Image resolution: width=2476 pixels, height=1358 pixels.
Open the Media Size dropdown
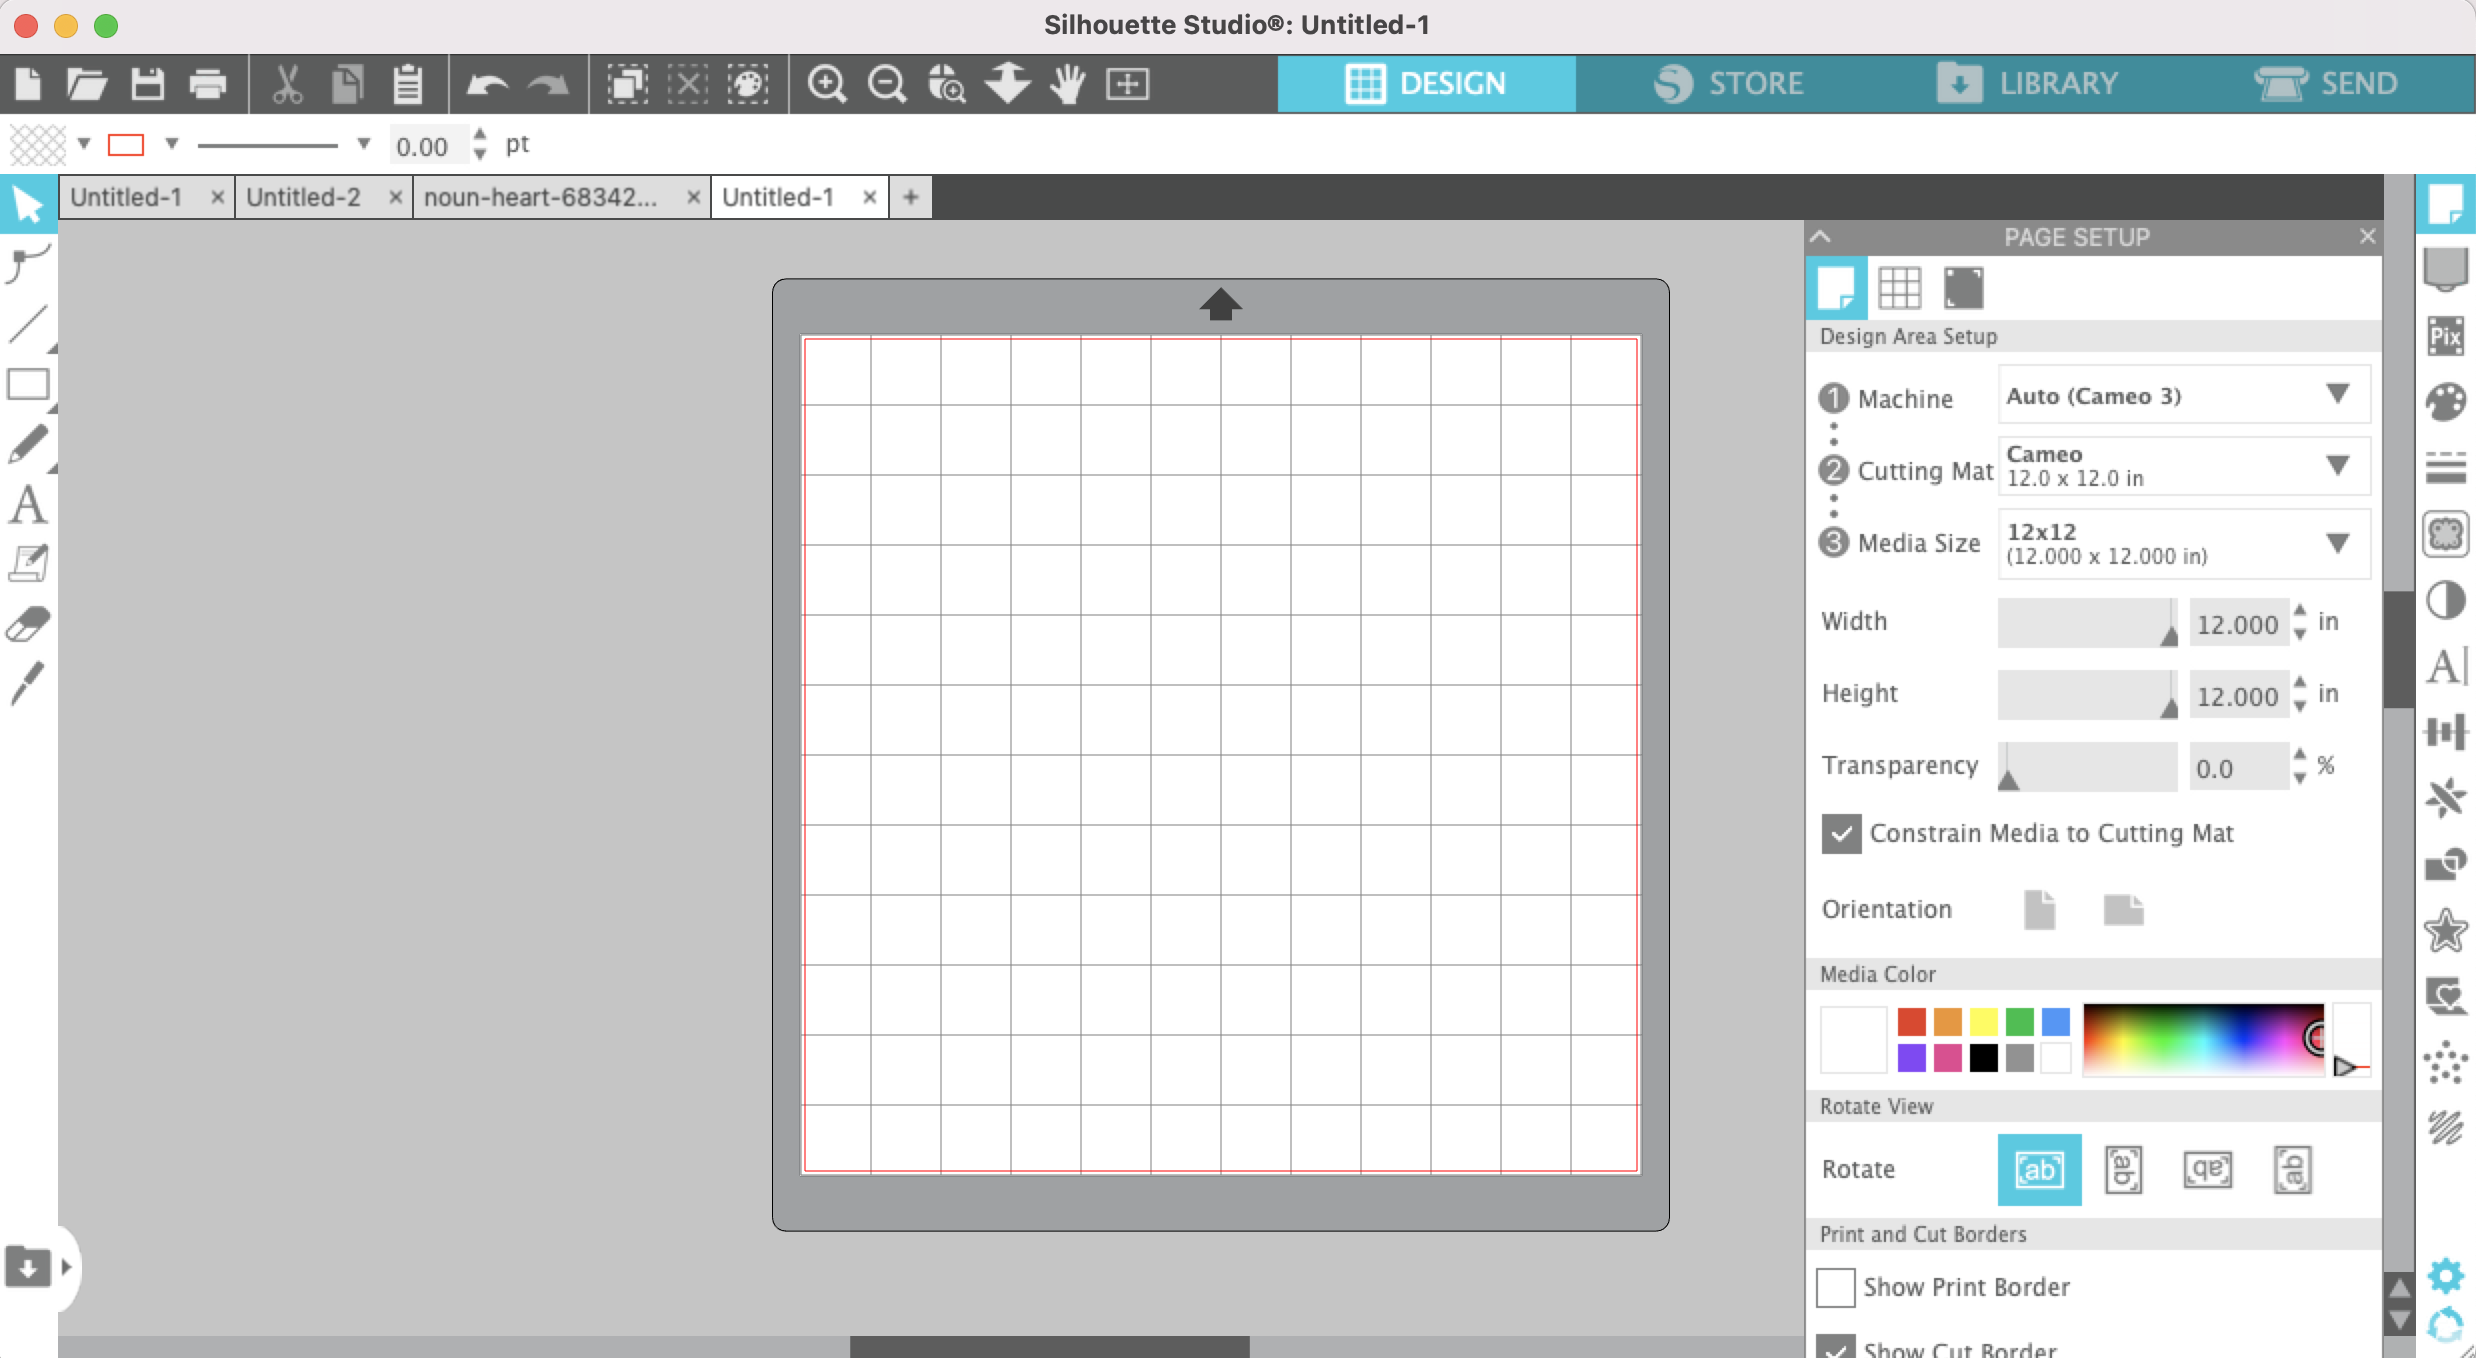point(2184,543)
